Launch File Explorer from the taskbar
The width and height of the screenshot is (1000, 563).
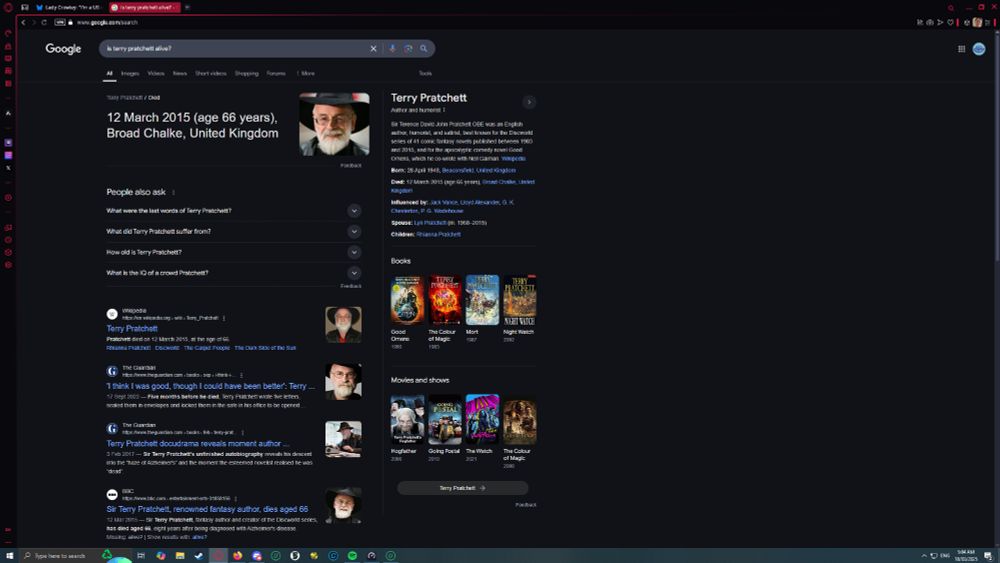(x=180, y=555)
